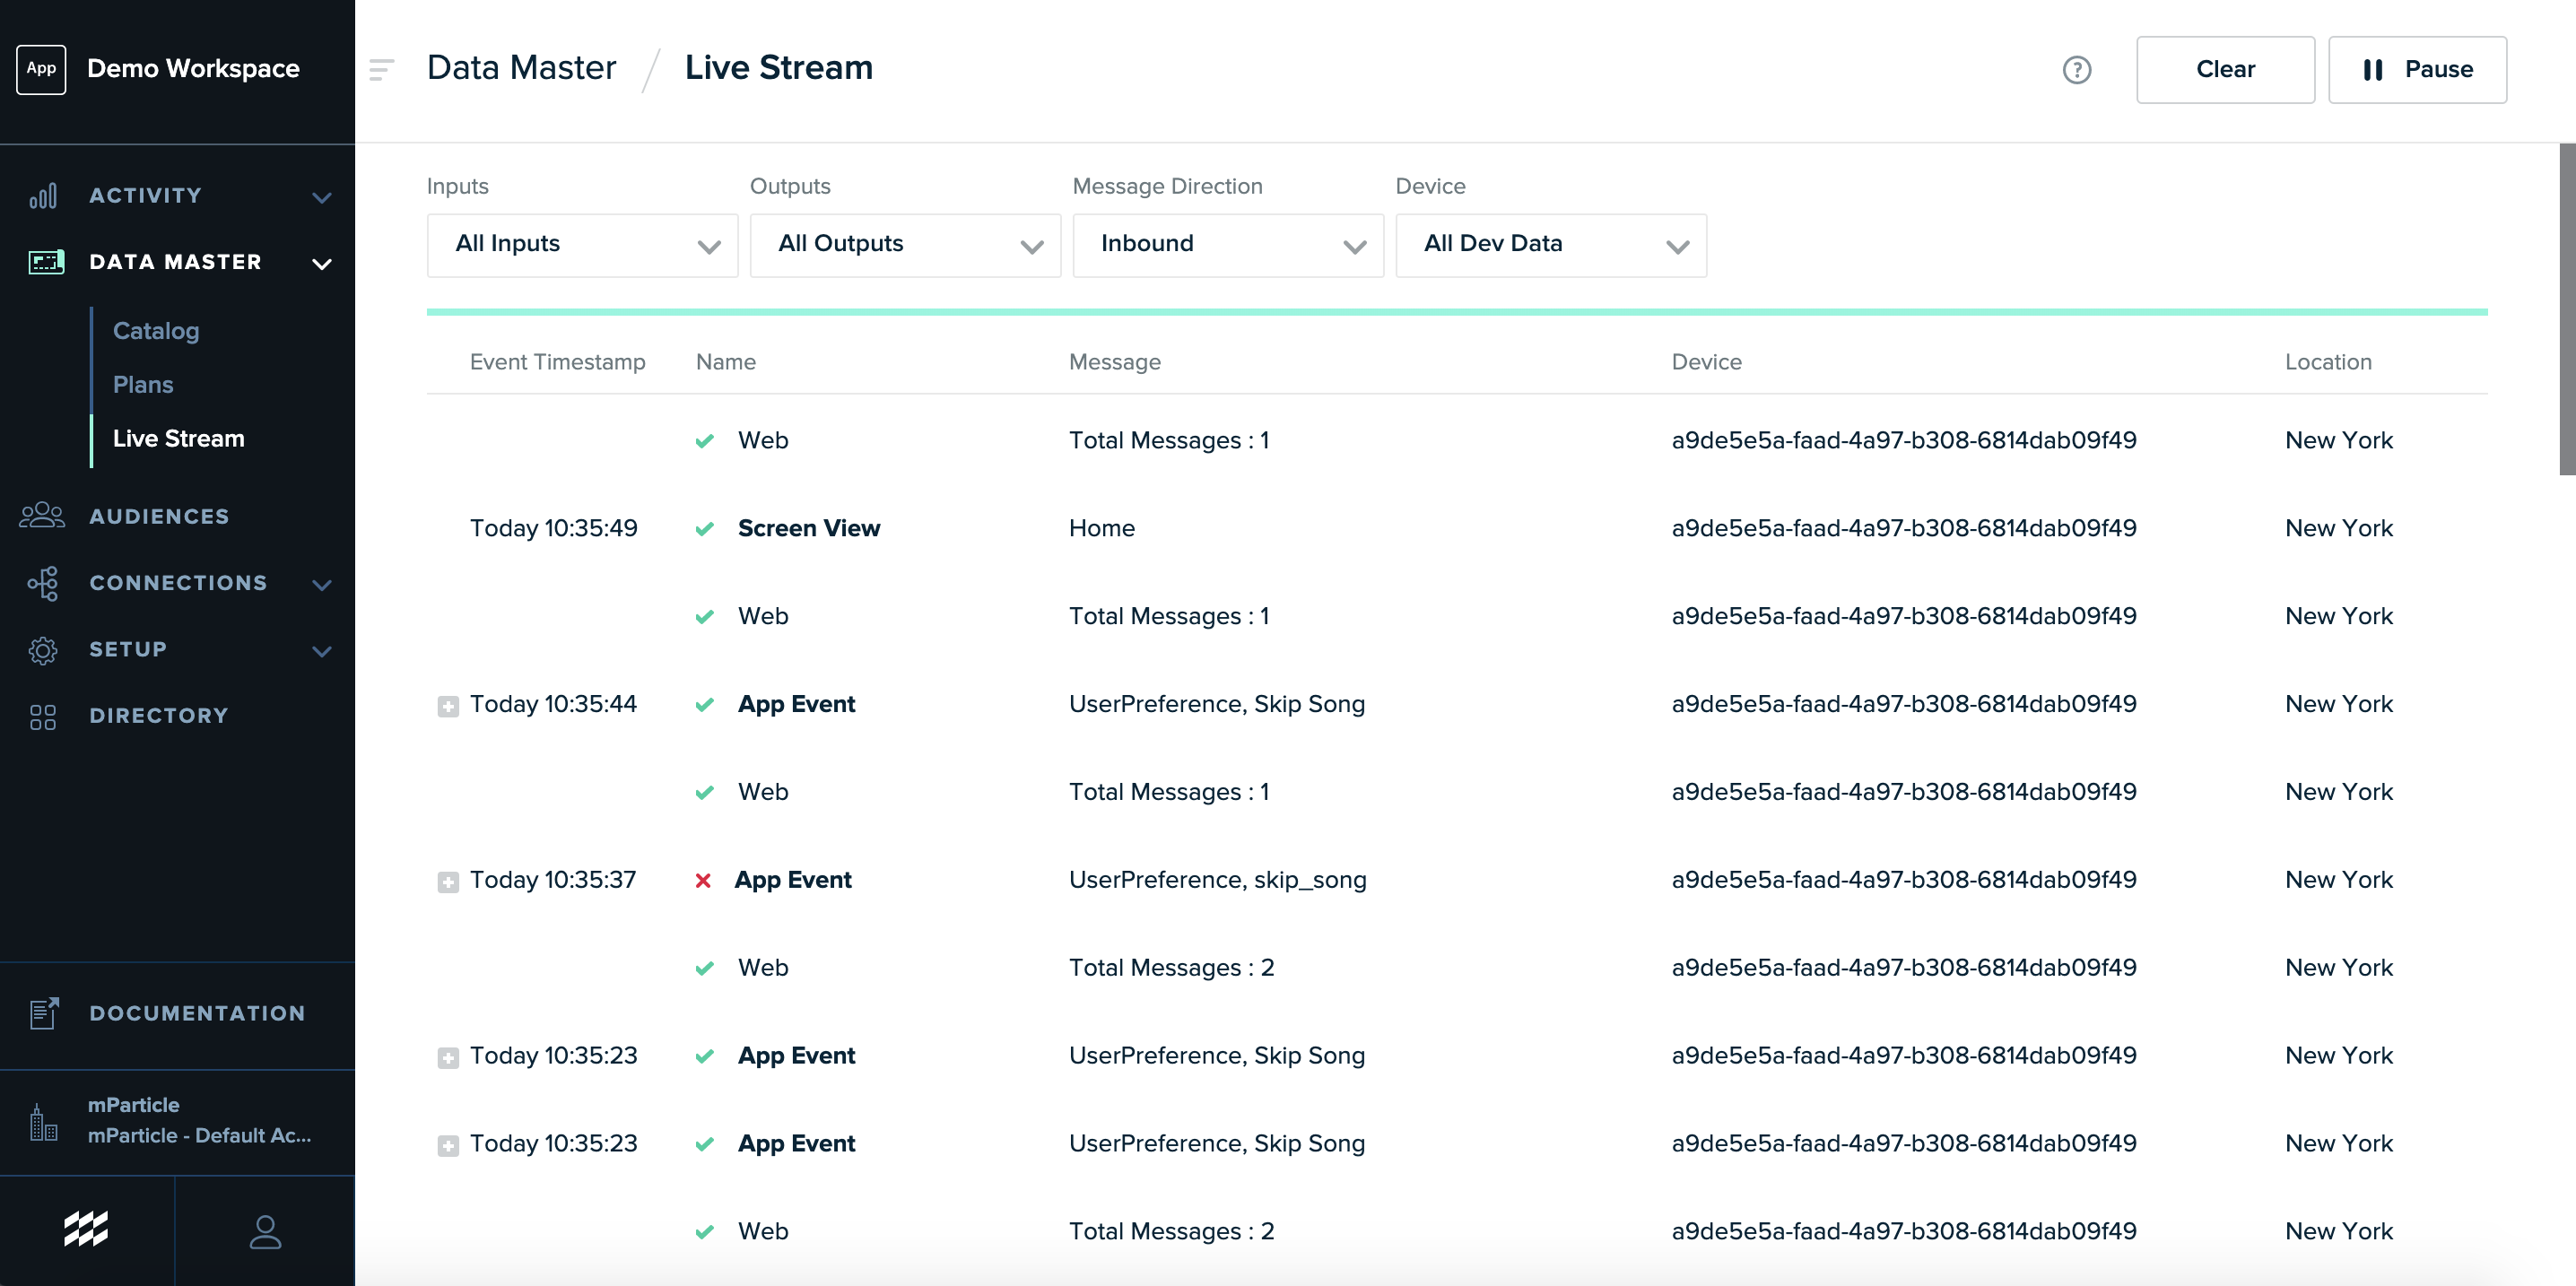This screenshot has height=1286, width=2576.
Task: Expand the Connections menu chevron
Action: coord(322,584)
